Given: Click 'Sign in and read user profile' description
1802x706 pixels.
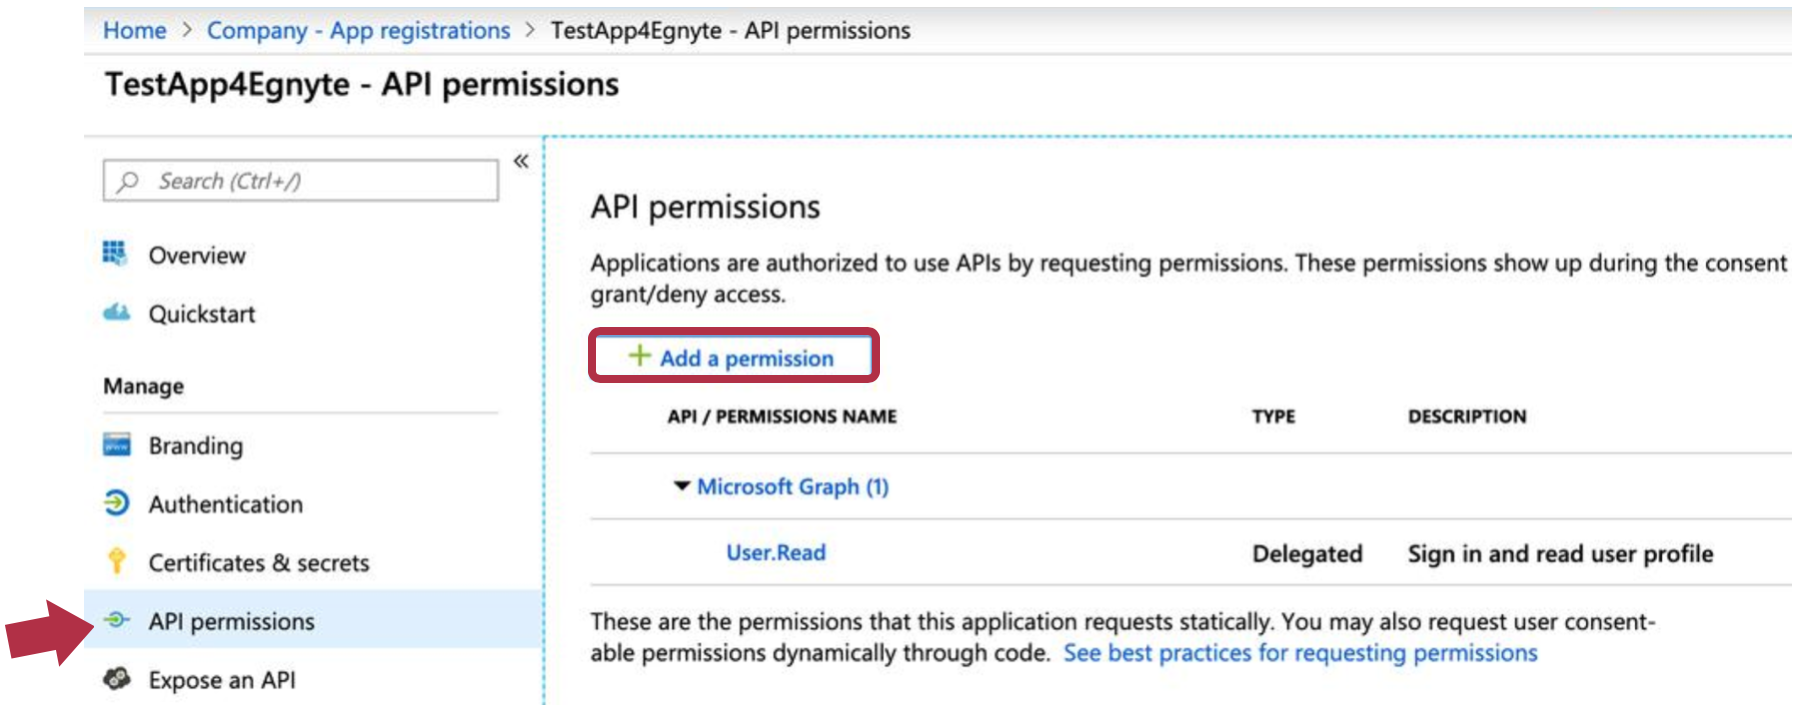Looking at the screenshot, I should point(1560,554).
